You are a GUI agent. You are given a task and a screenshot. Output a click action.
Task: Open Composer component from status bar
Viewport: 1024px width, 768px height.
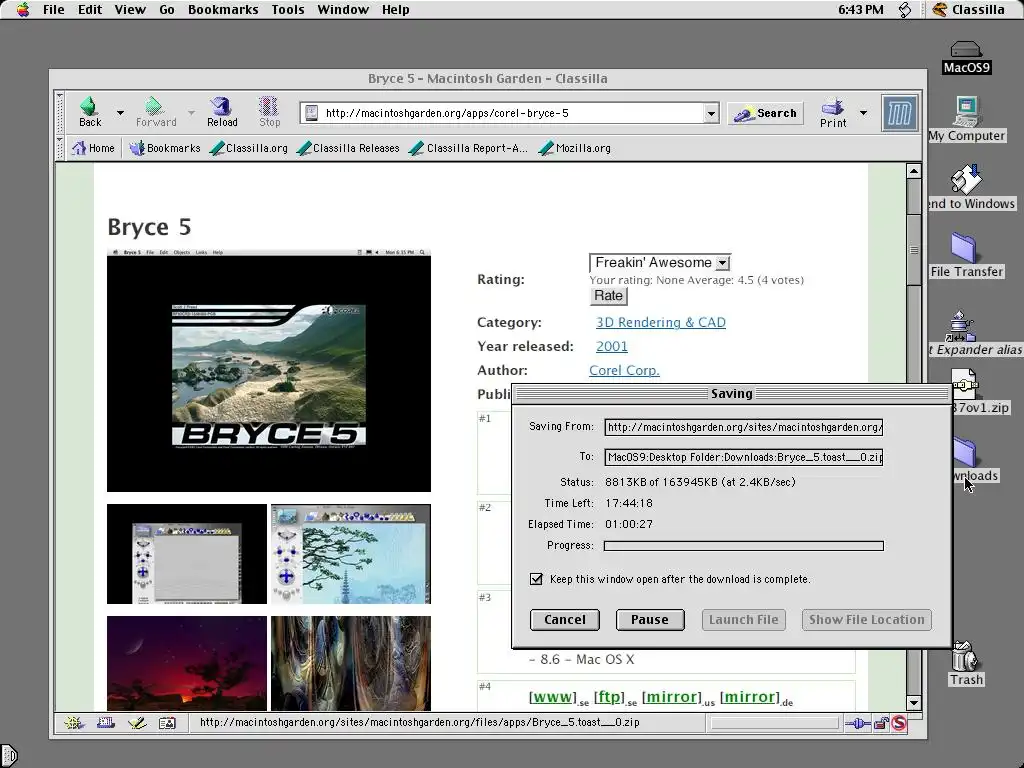point(137,723)
